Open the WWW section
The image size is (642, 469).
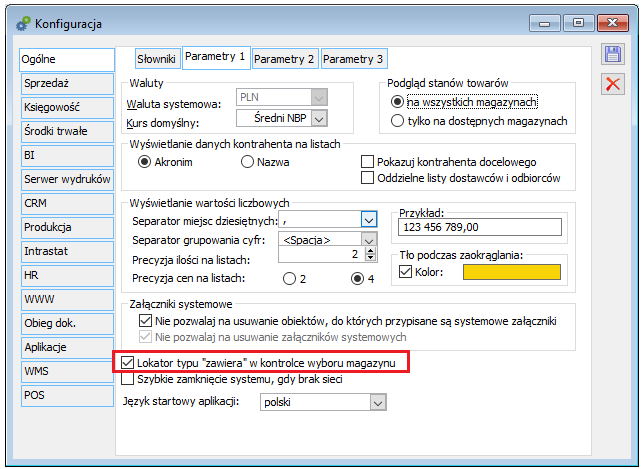point(67,299)
